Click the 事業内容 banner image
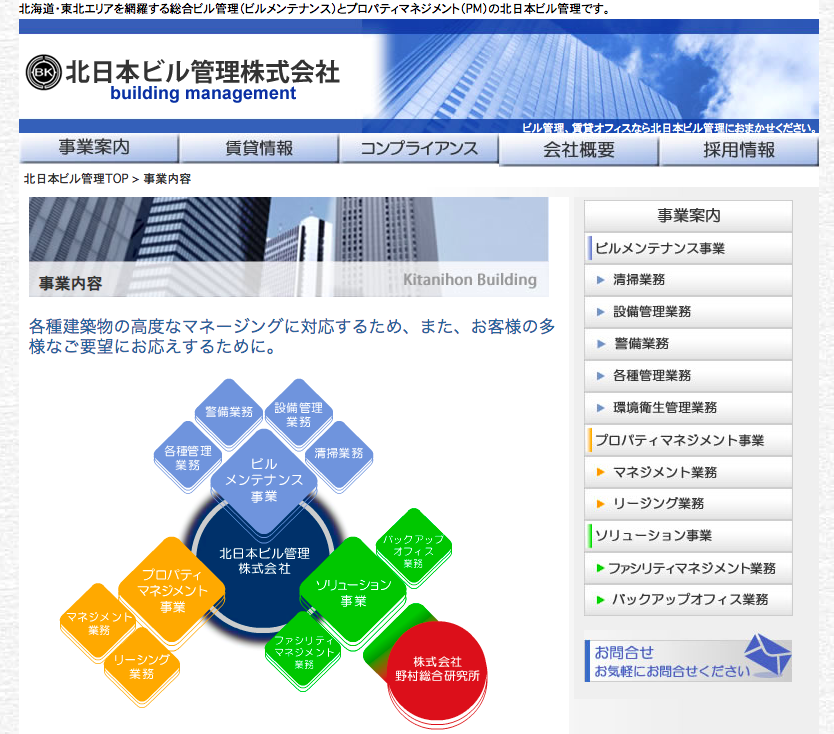 click(x=289, y=247)
